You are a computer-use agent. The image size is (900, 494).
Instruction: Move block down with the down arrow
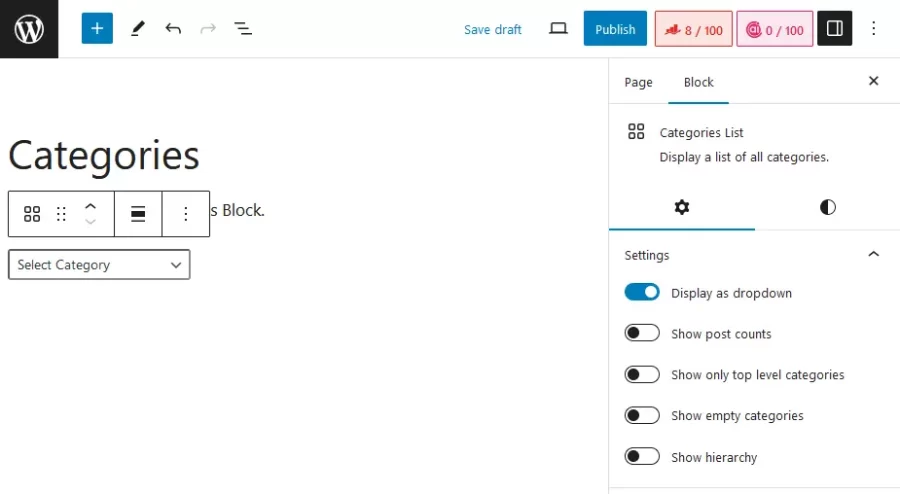pyautogui.click(x=90, y=221)
